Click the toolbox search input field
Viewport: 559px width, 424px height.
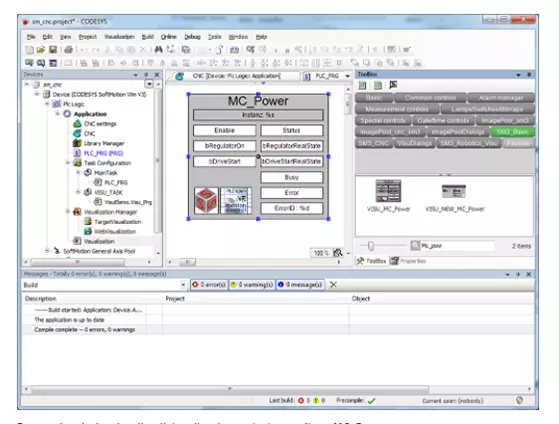[453, 246]
